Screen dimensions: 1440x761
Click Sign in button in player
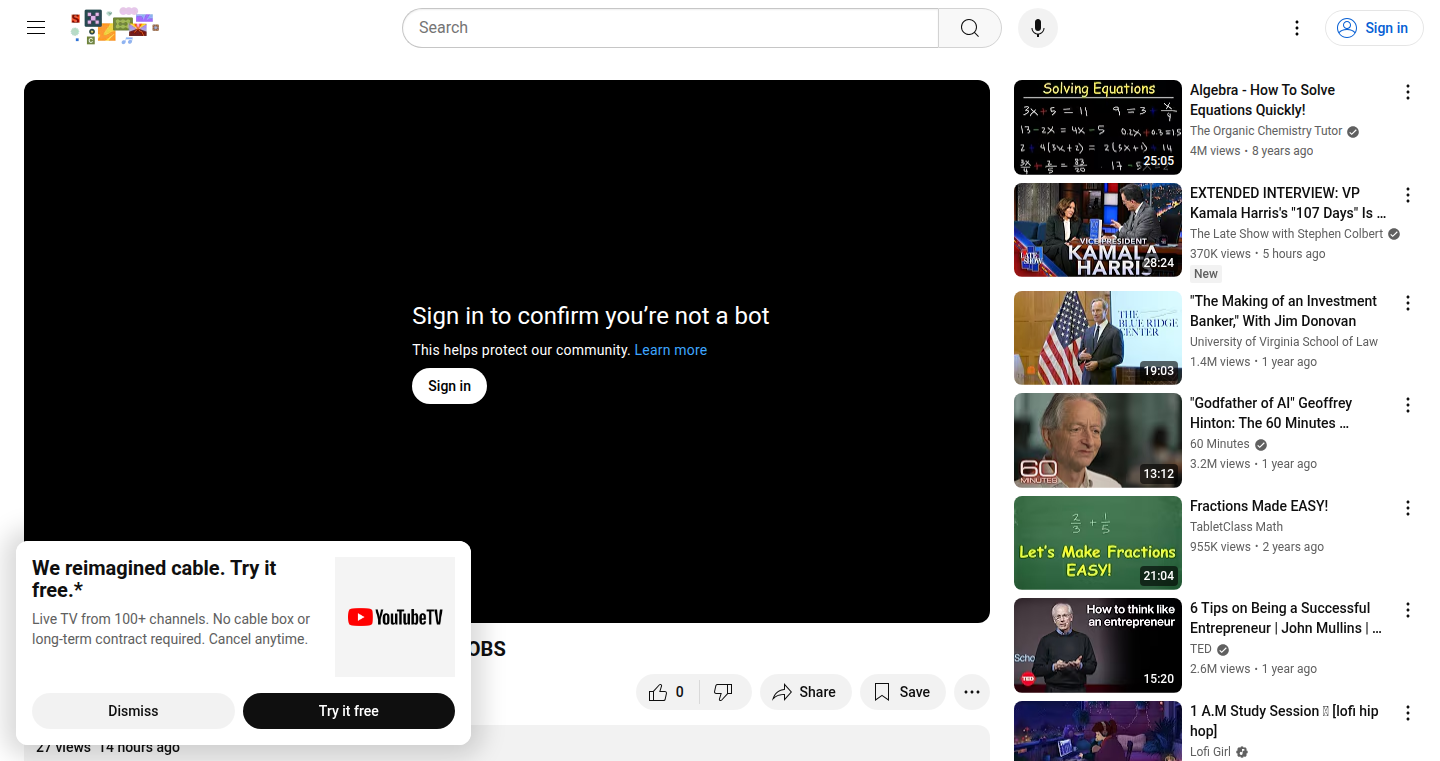coord(449,386)
